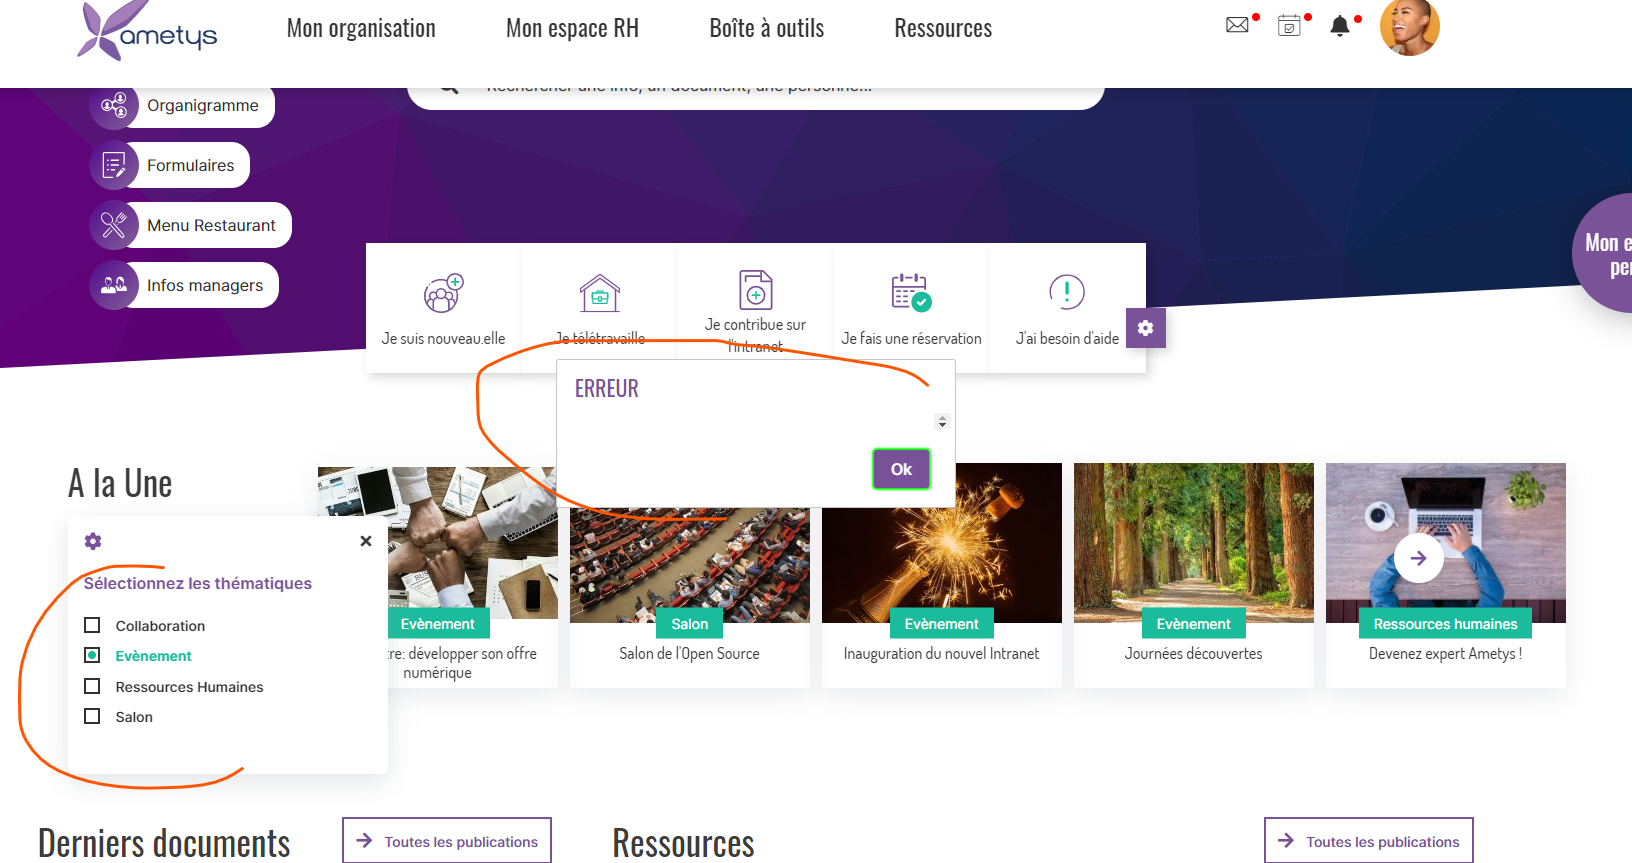Screen dimensions: 1632x863
Task: Click the Ametys logo
Action: pyautogui.click(x=147, y=31)
